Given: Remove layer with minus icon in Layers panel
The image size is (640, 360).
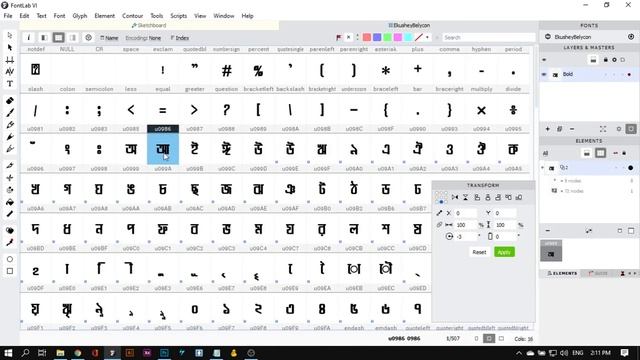Looking at the screenshot, I should (x=572, y=129).
